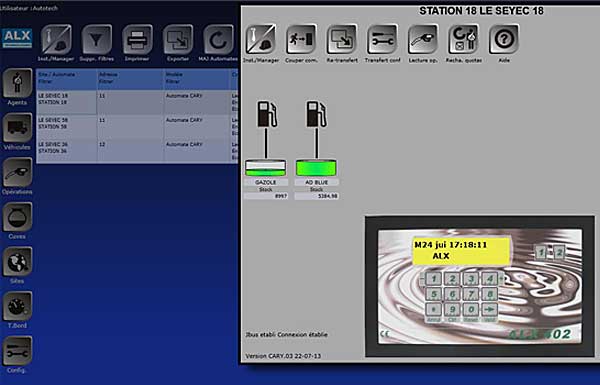
Task: Click the Suppr. Filtres funnel icon
Action: pyautogui.click(x=97, y=39)
